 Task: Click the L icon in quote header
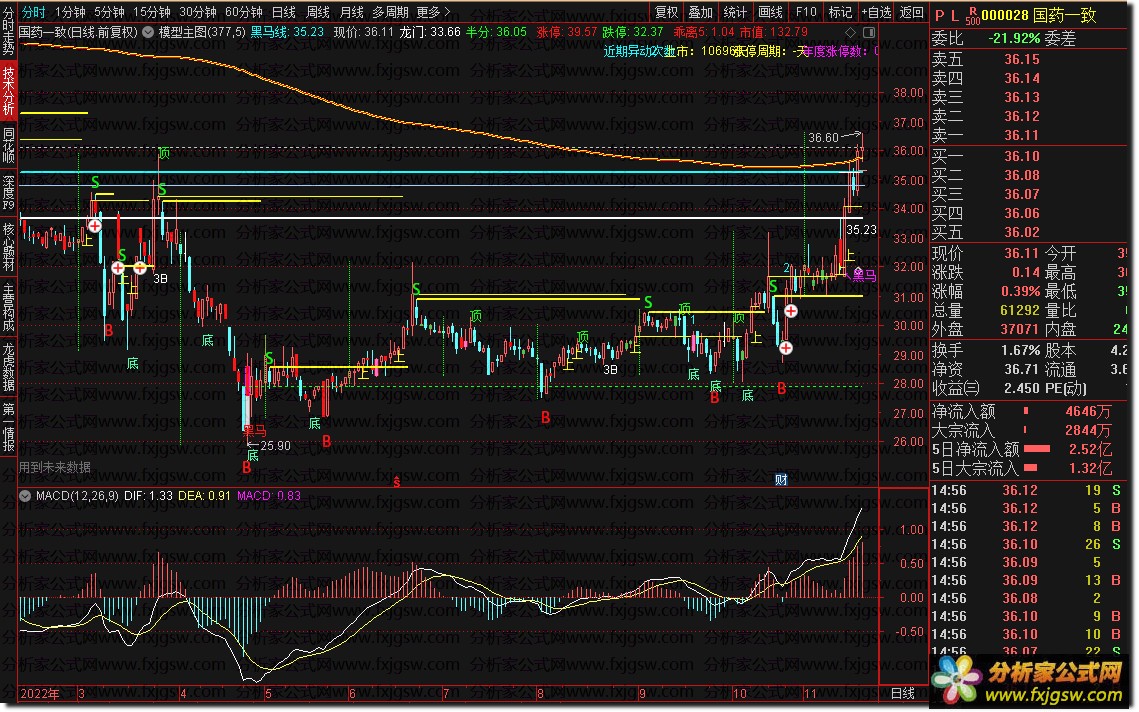pyautogui.click(x=954, y=15)
